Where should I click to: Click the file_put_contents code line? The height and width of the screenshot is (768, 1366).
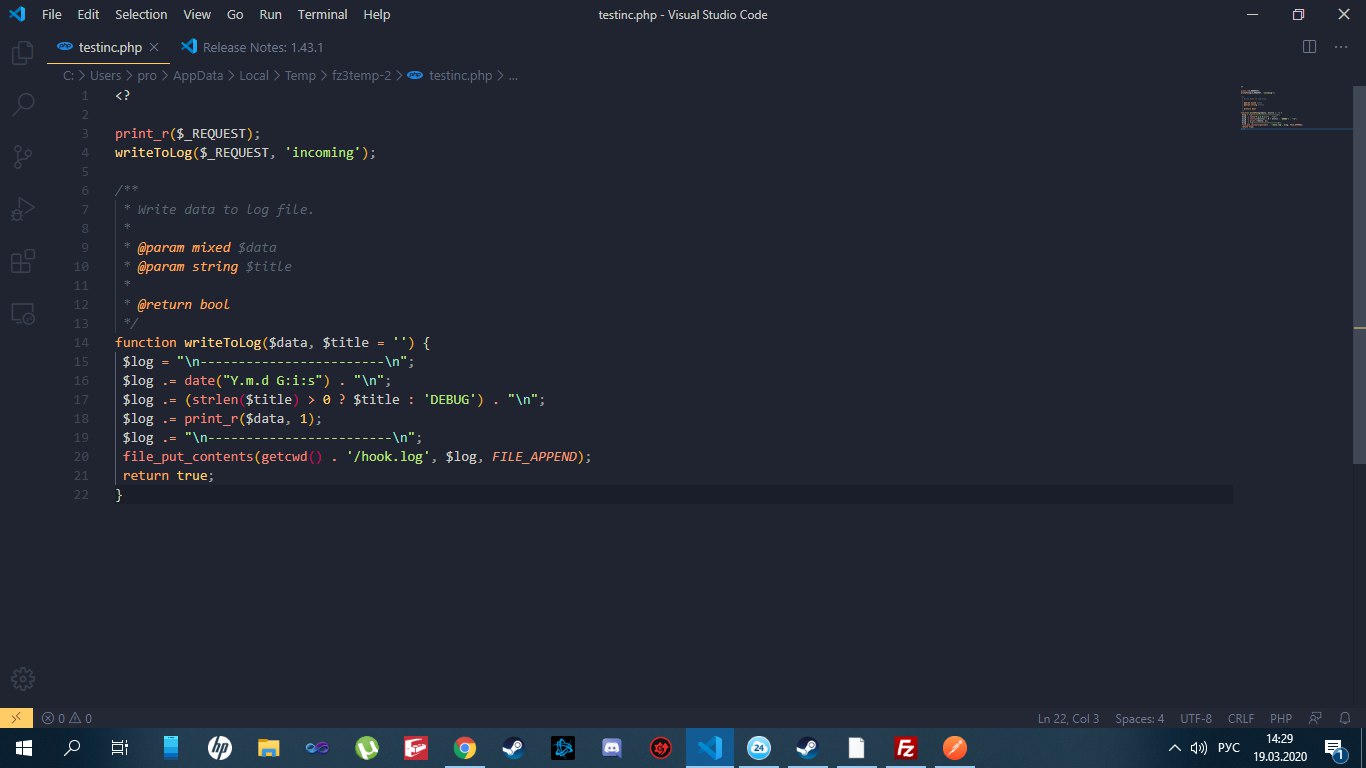pos(357,456)
